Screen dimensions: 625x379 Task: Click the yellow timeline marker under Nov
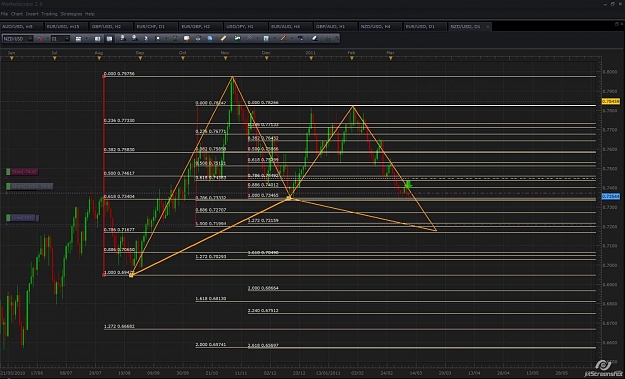pos(225,58)
